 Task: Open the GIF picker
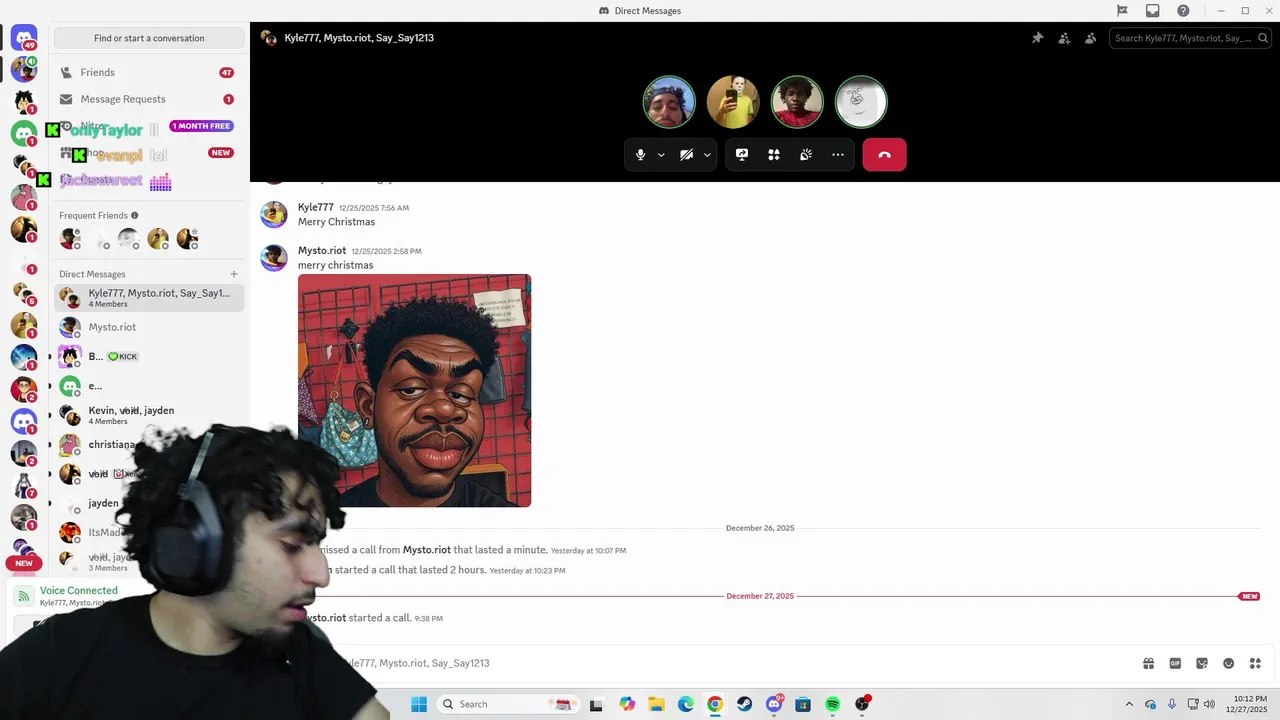1175,663
